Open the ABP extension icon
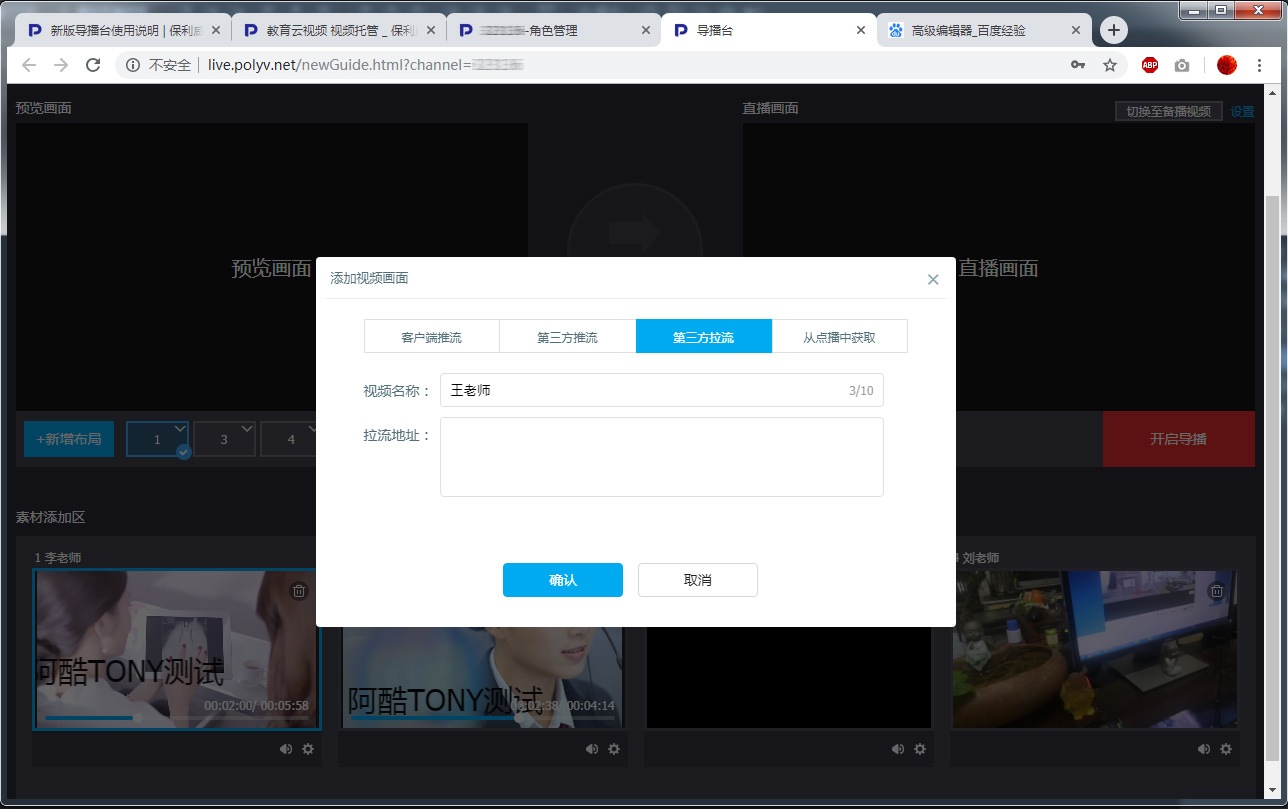The height and width of the screenshot is (809, 1288). [1150, 65]
